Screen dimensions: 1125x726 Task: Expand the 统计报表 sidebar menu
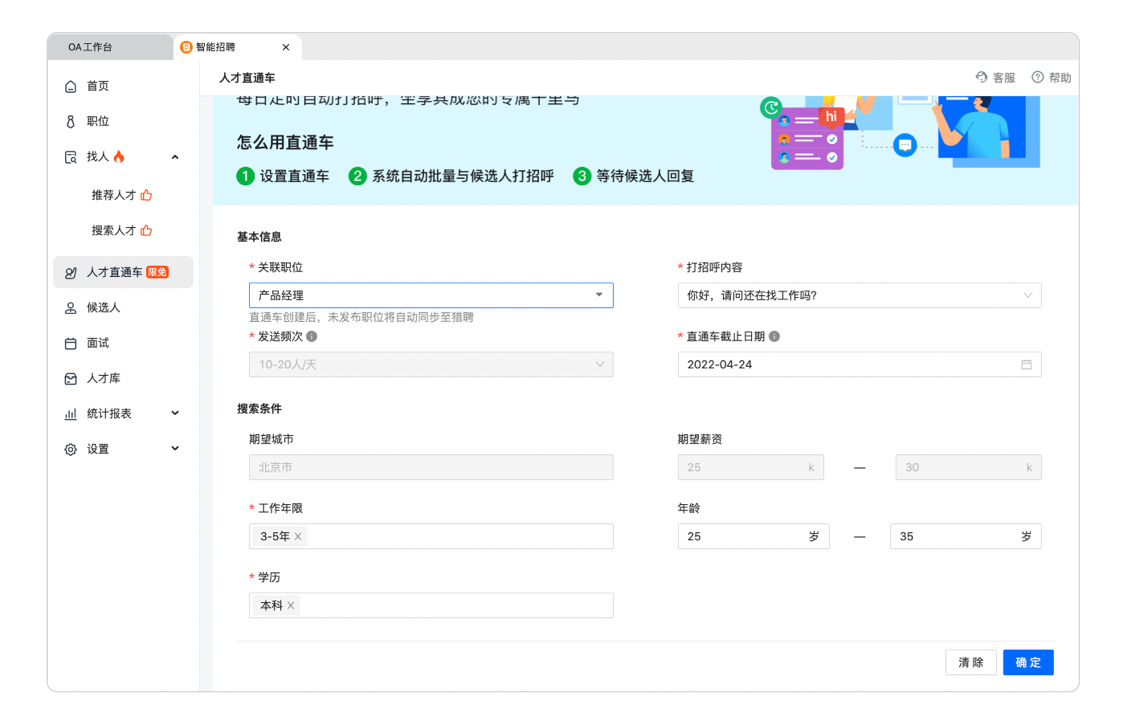pyautogui.click(x=175, y=413)
